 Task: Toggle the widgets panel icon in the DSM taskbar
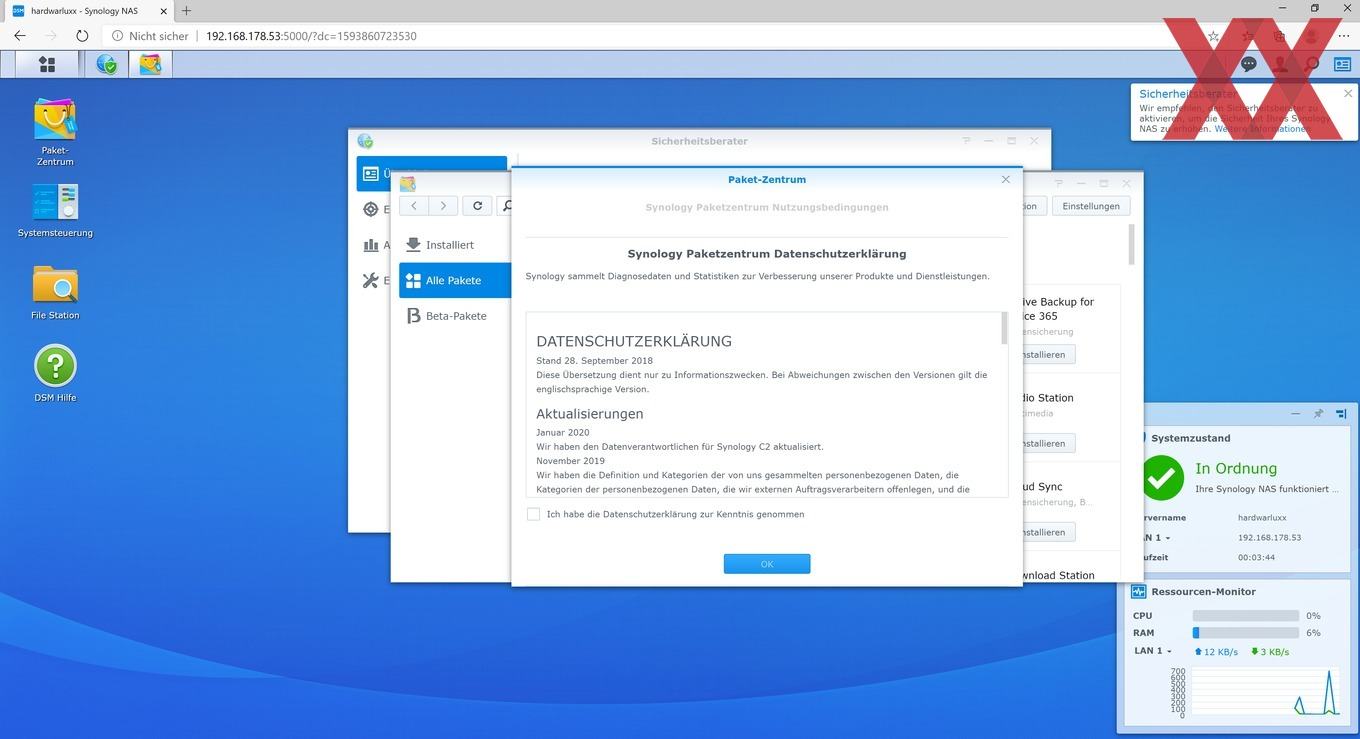(1342, 64)
